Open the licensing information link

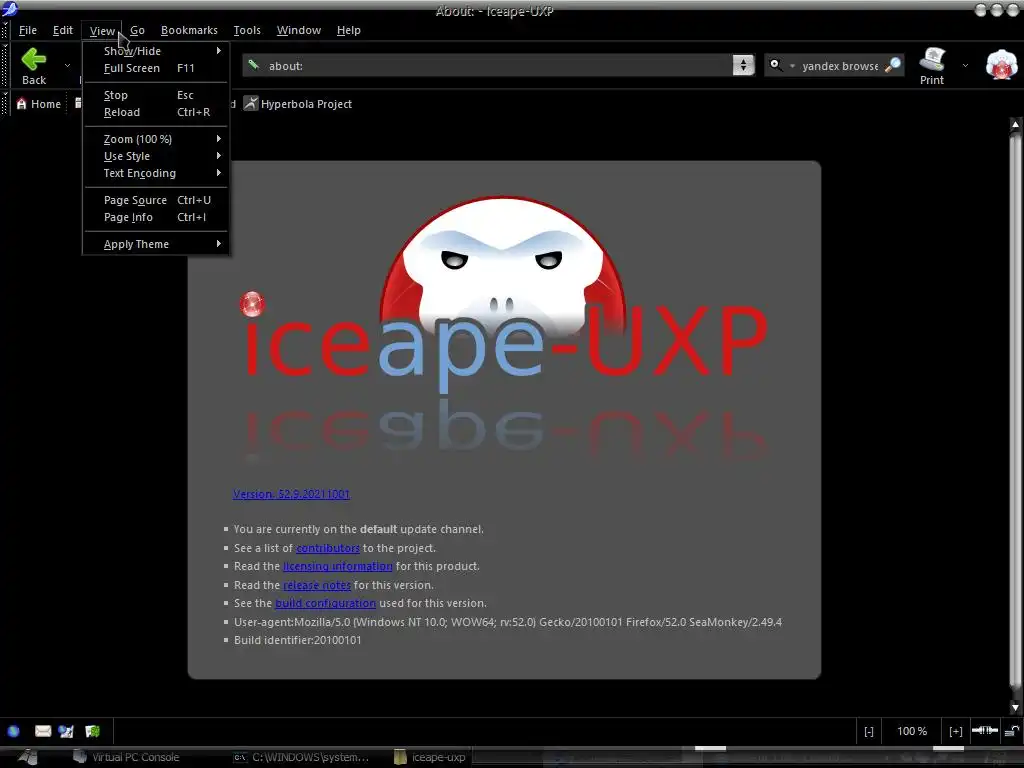pos(338,566)
